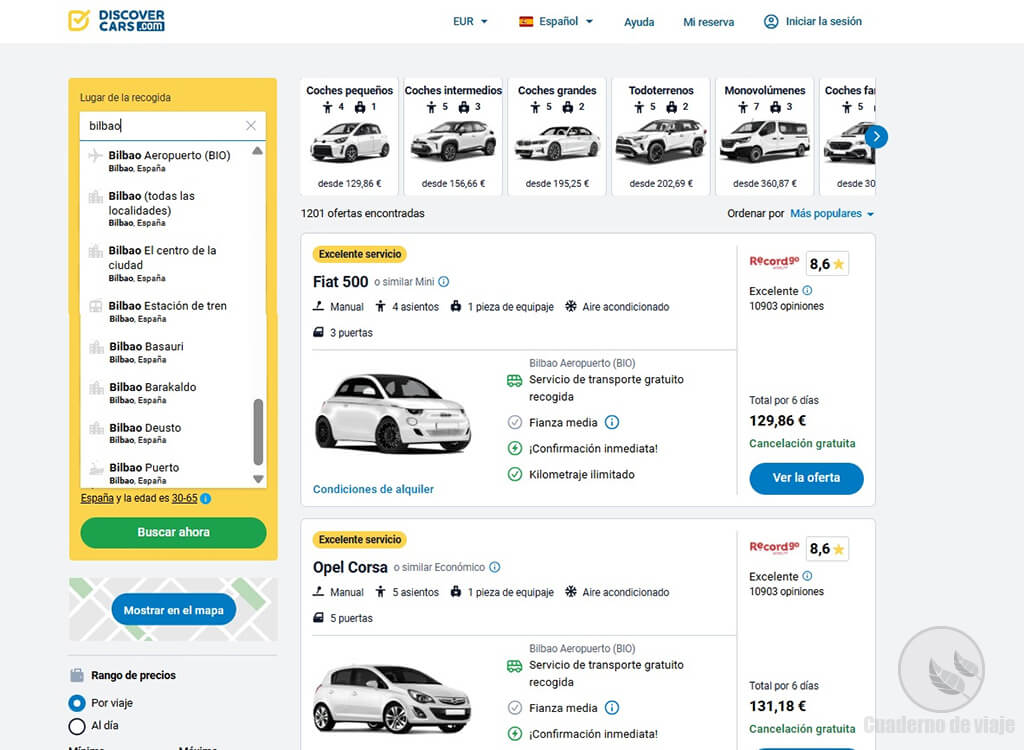Click Fianza media info icon in Fiat 500 offer

612,423
